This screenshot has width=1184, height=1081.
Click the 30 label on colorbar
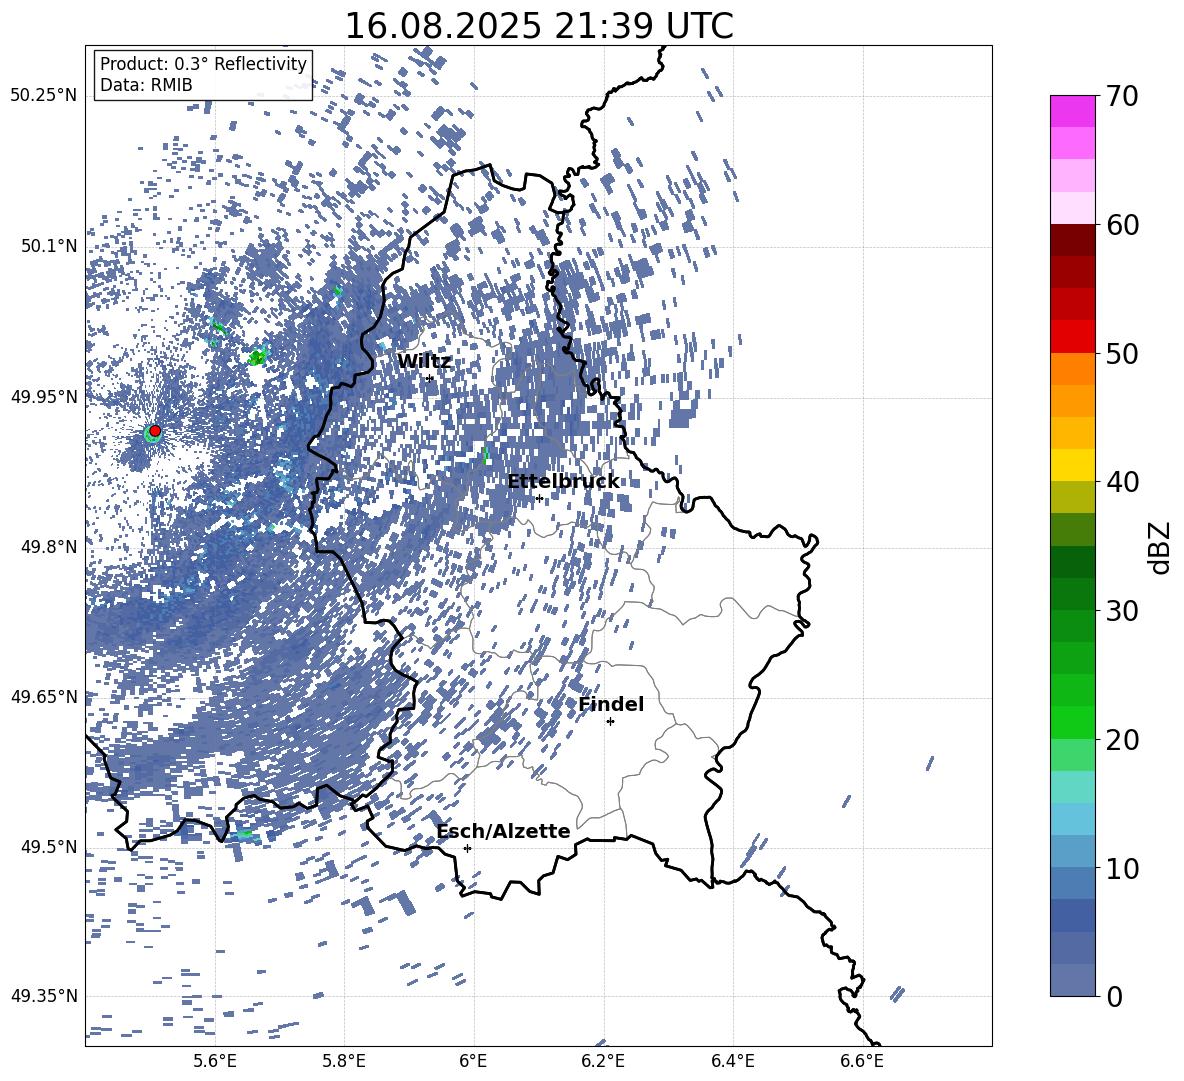(1123, 610)
